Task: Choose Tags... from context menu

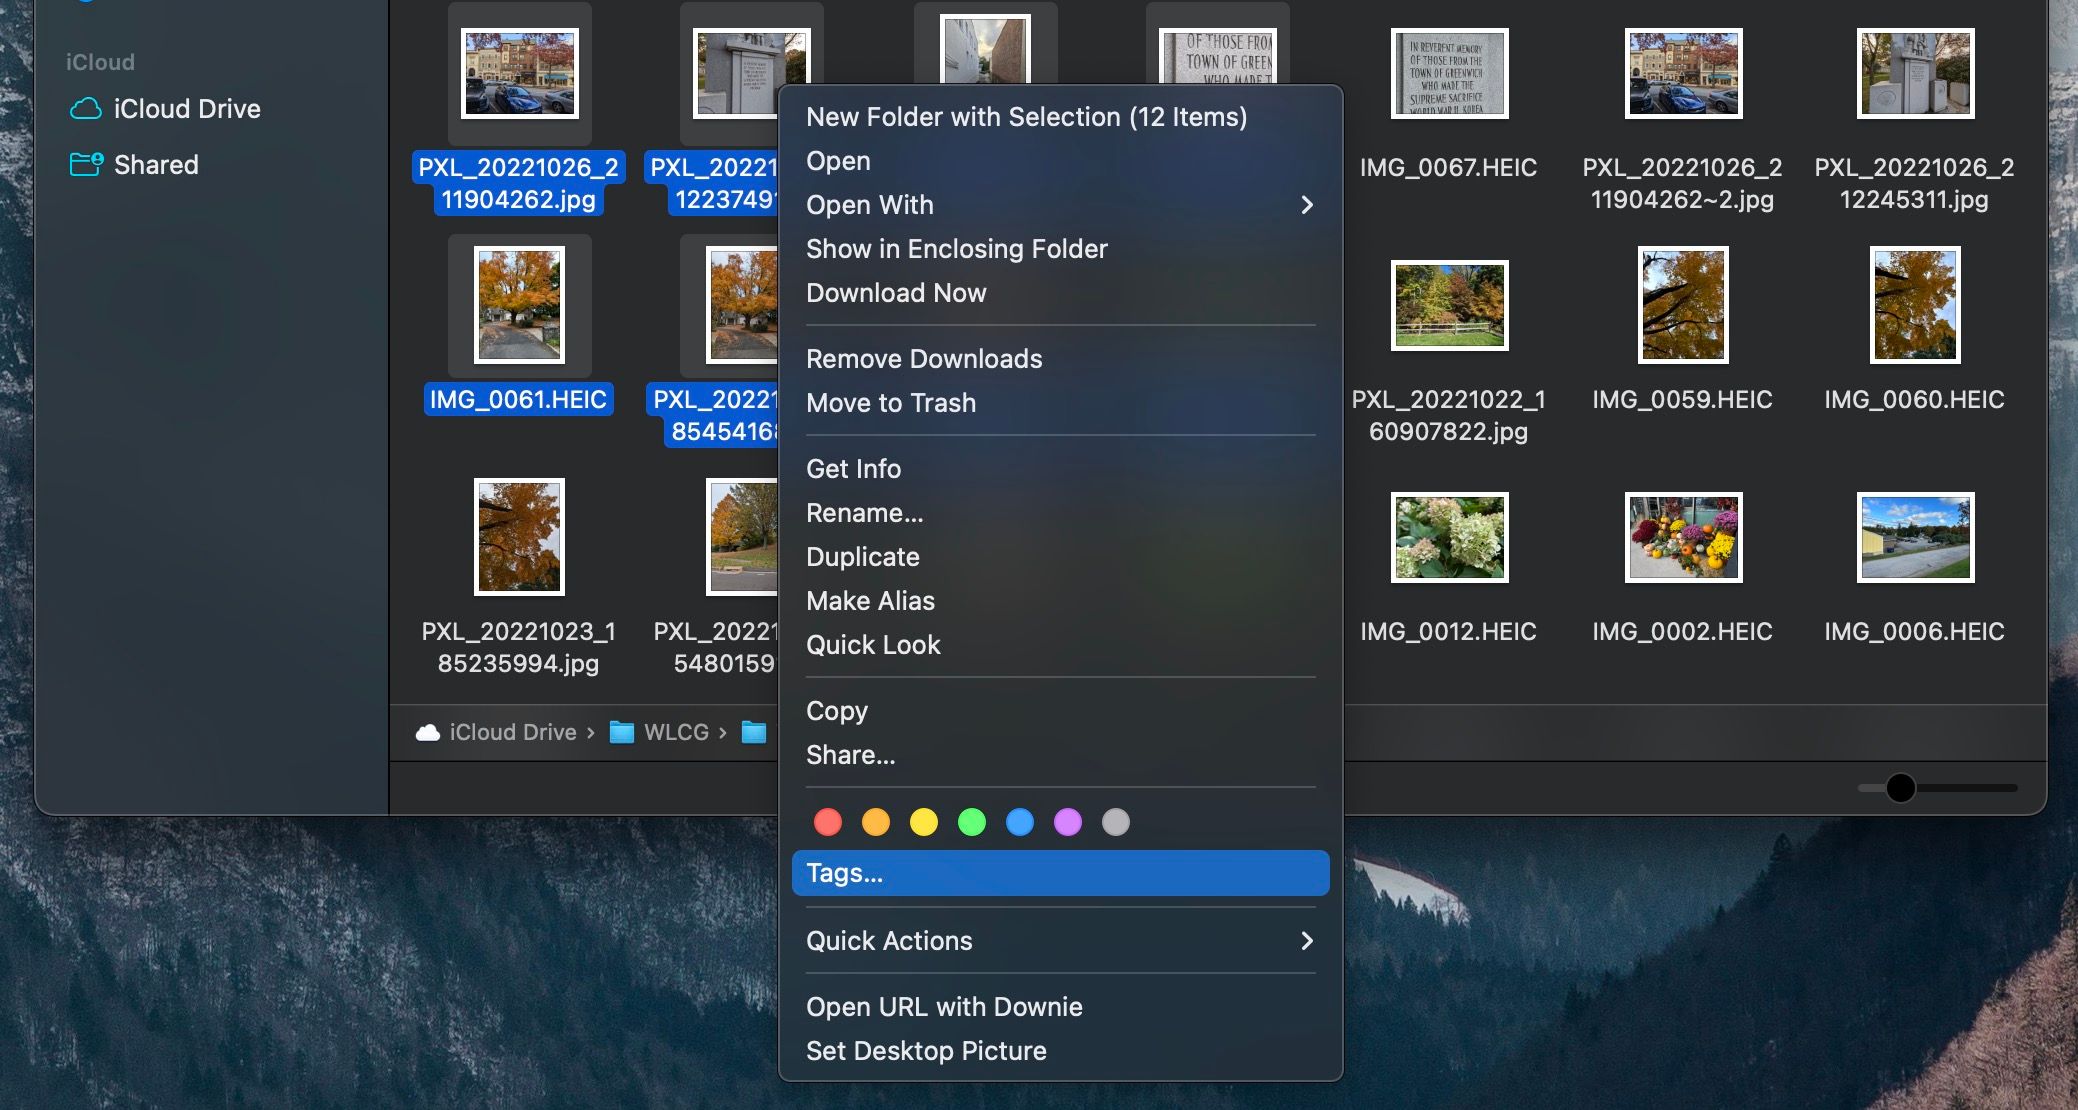Action: pos(1060,873)
